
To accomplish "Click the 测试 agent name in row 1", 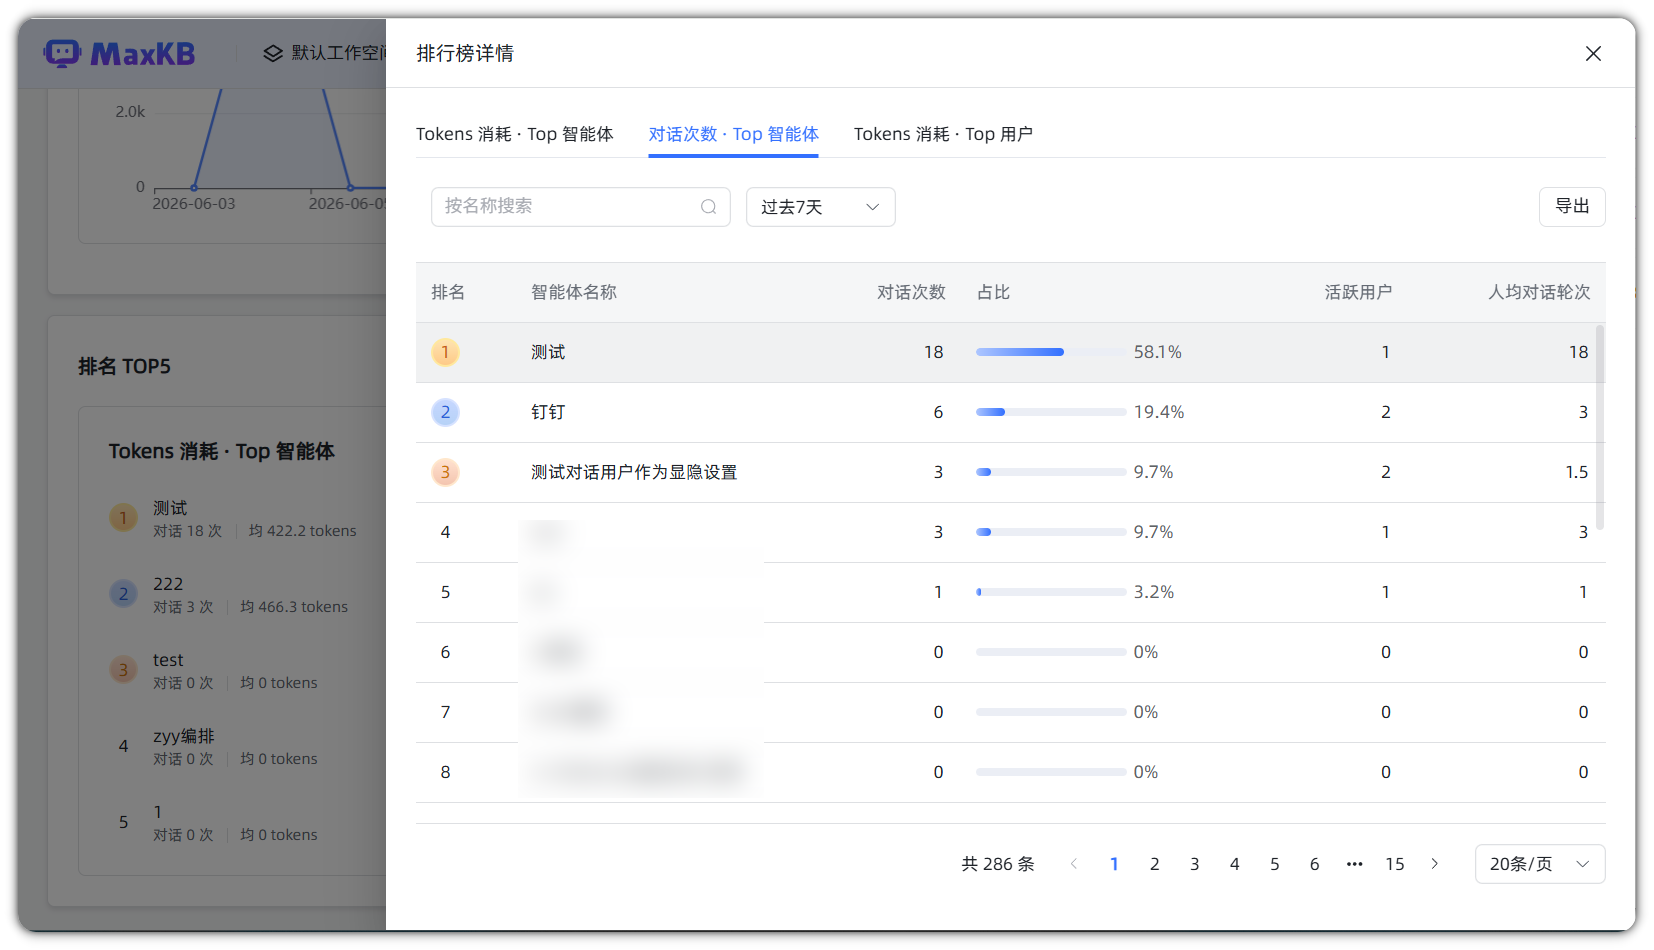I will coord(548,352).
